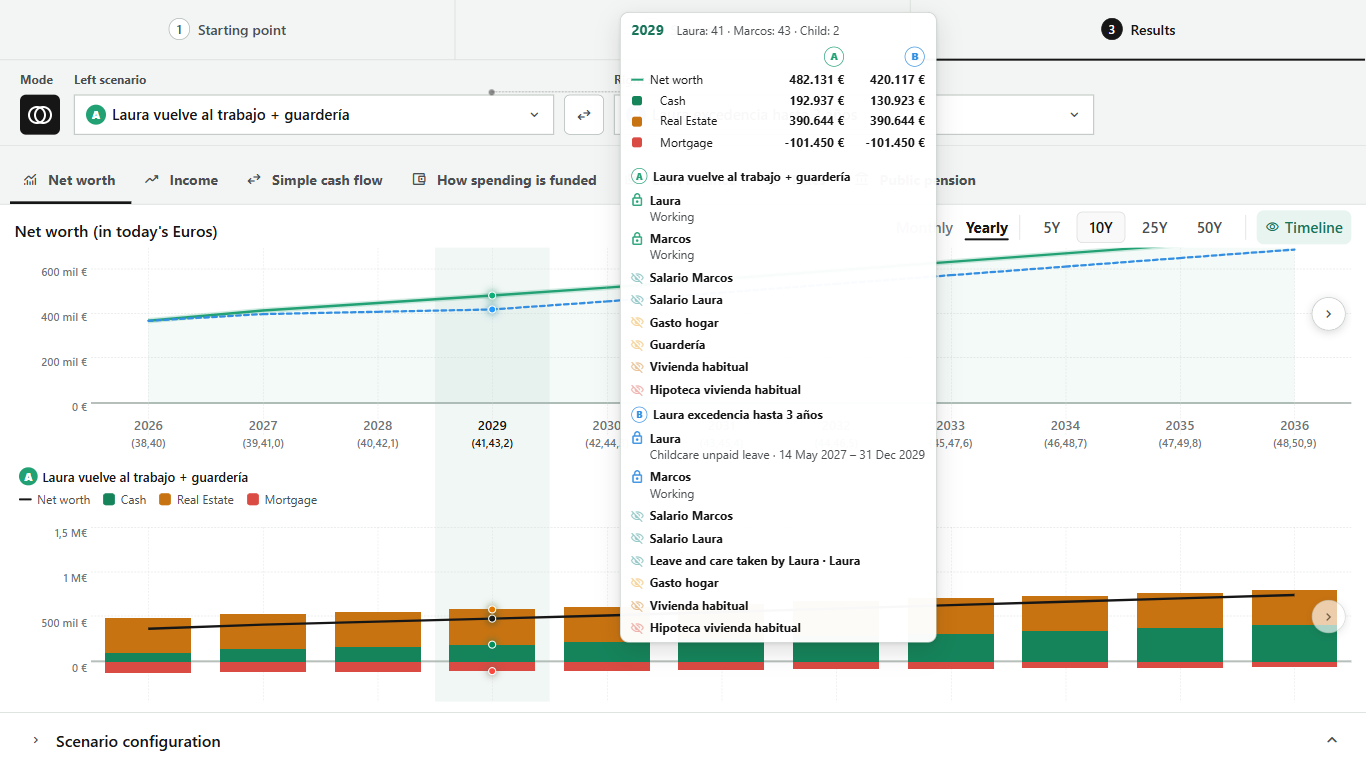
Task: Click Cash in the bar chart legend
Action: tap(125, 500)
